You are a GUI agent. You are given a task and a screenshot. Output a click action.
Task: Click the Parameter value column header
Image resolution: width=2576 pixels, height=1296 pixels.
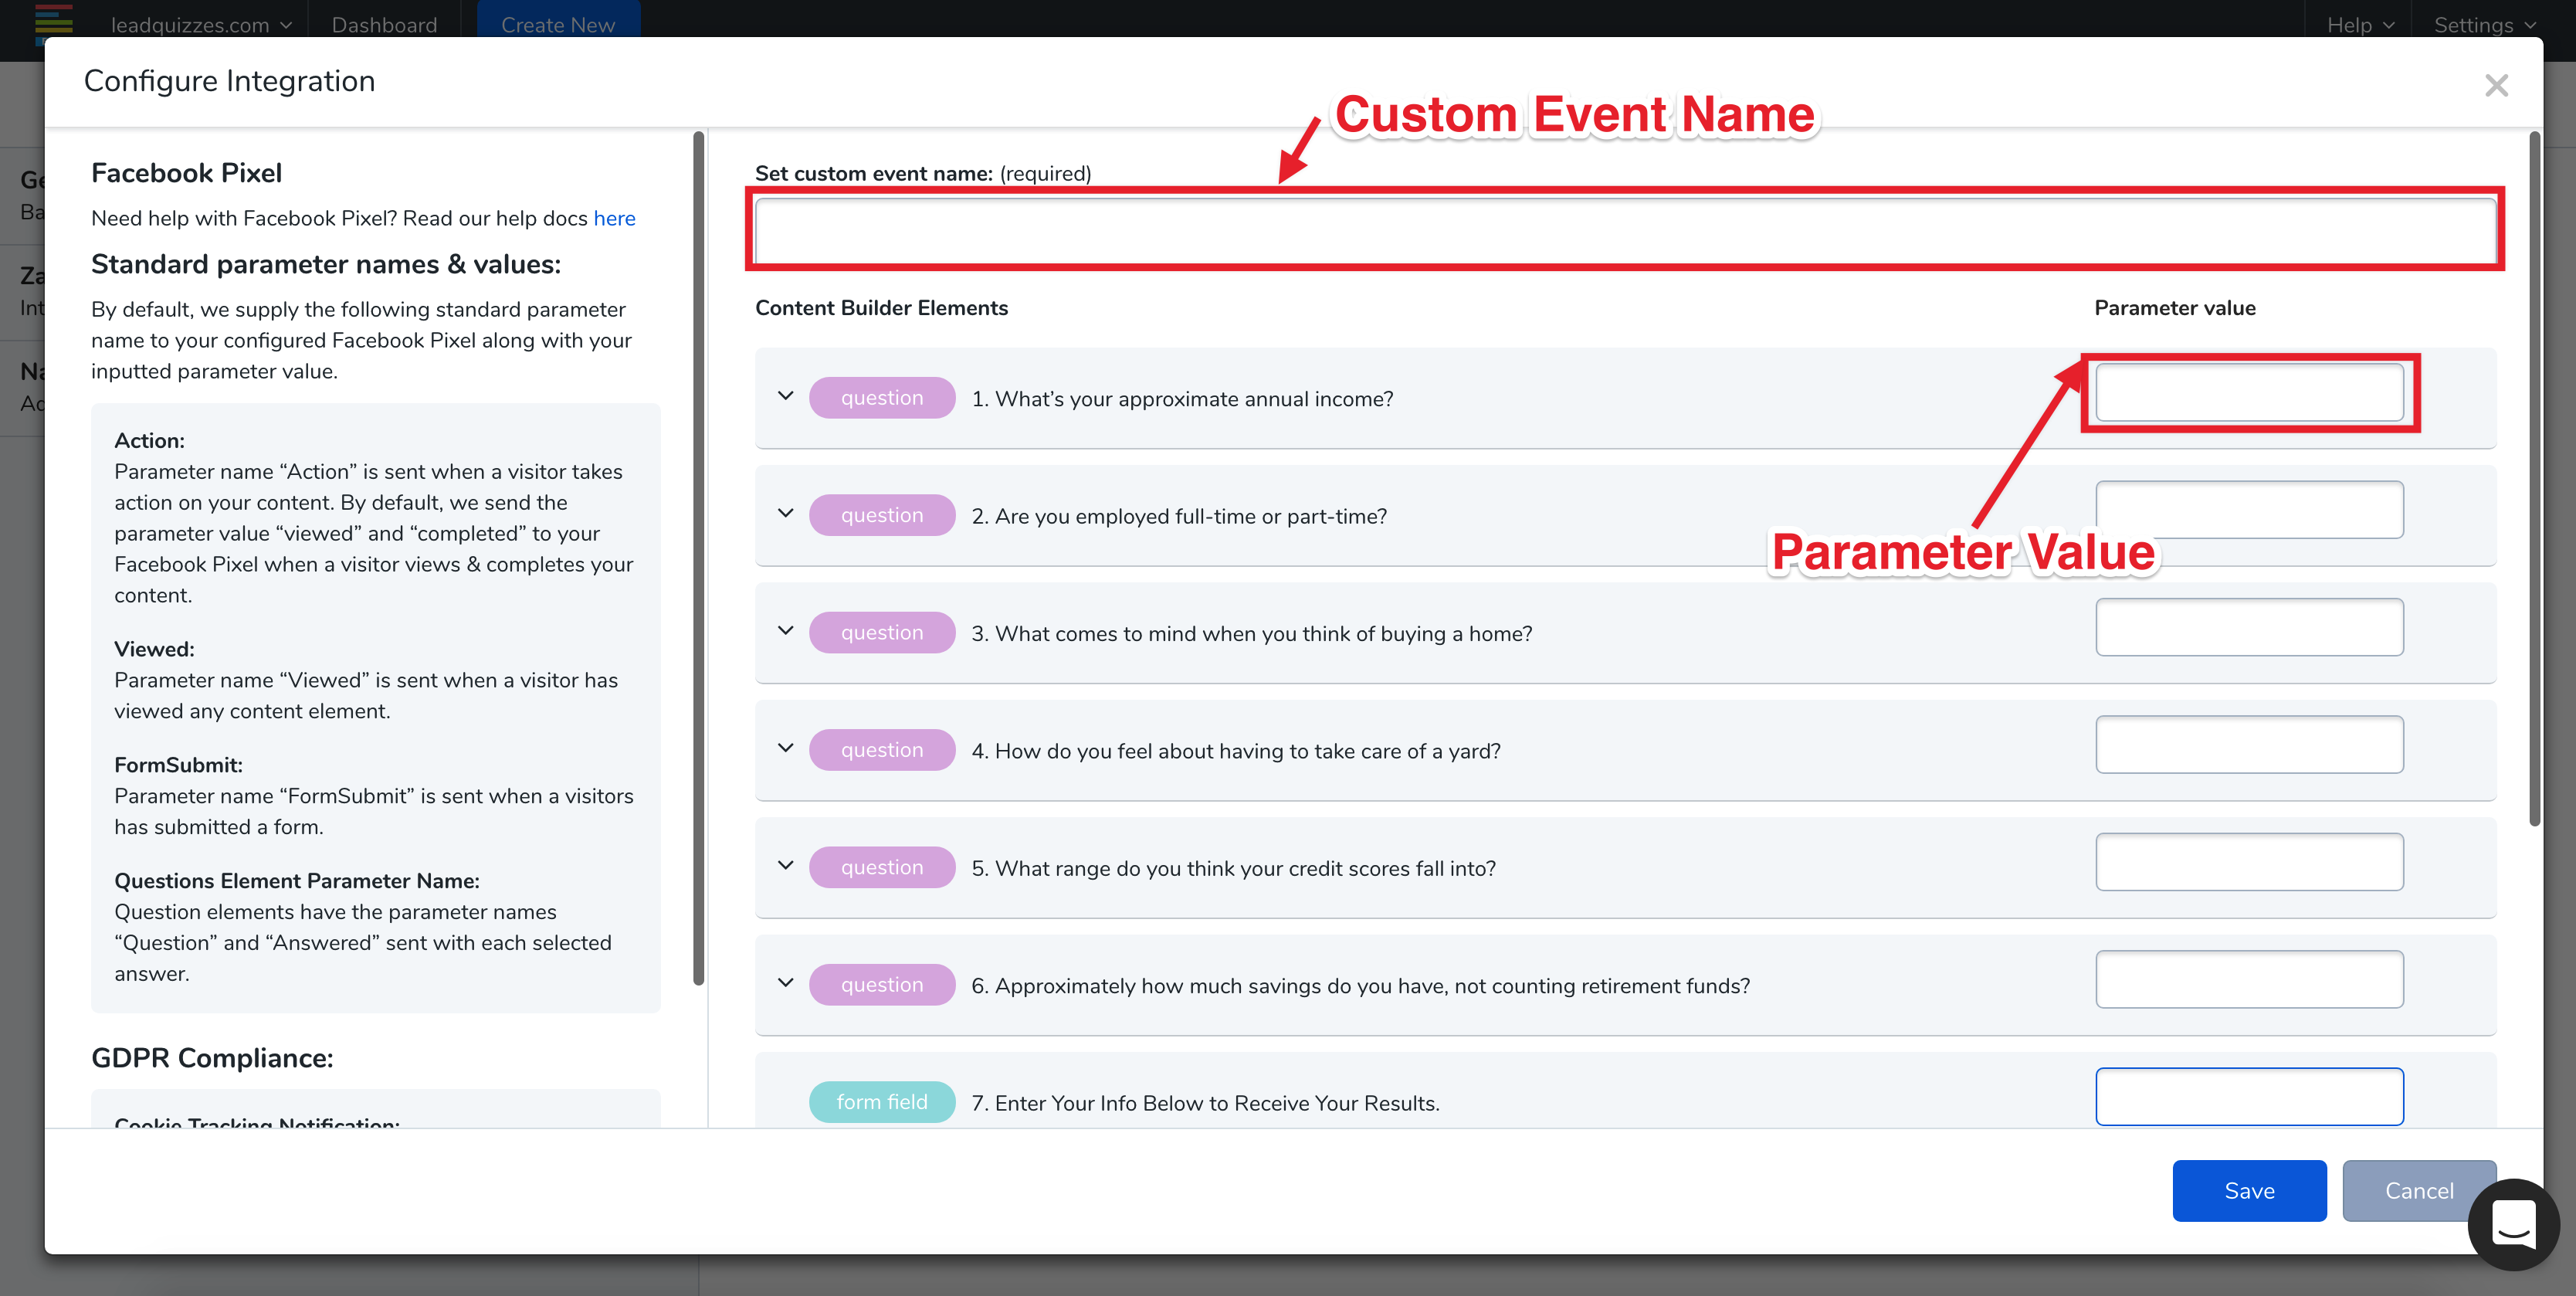pyautogui.click(x=2175, y=308)
